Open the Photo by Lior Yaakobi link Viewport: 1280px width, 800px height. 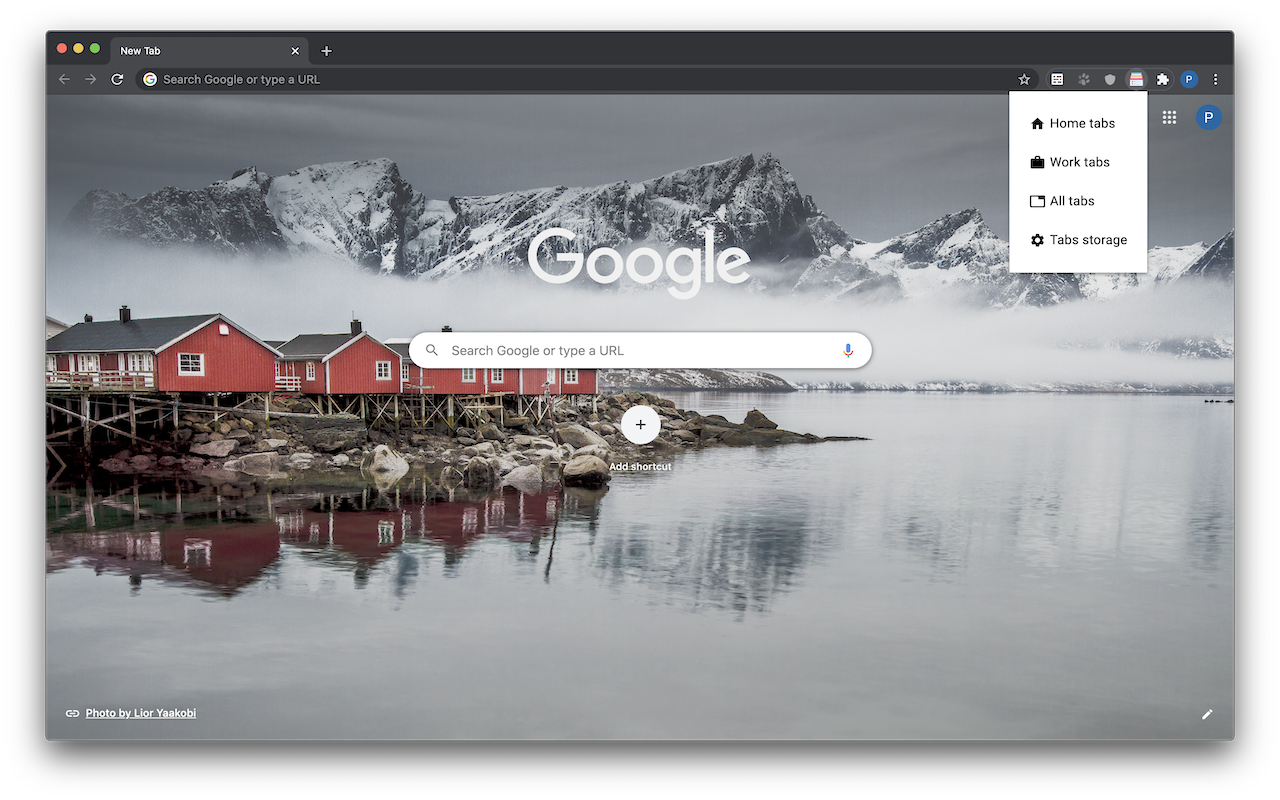(141, 713)
